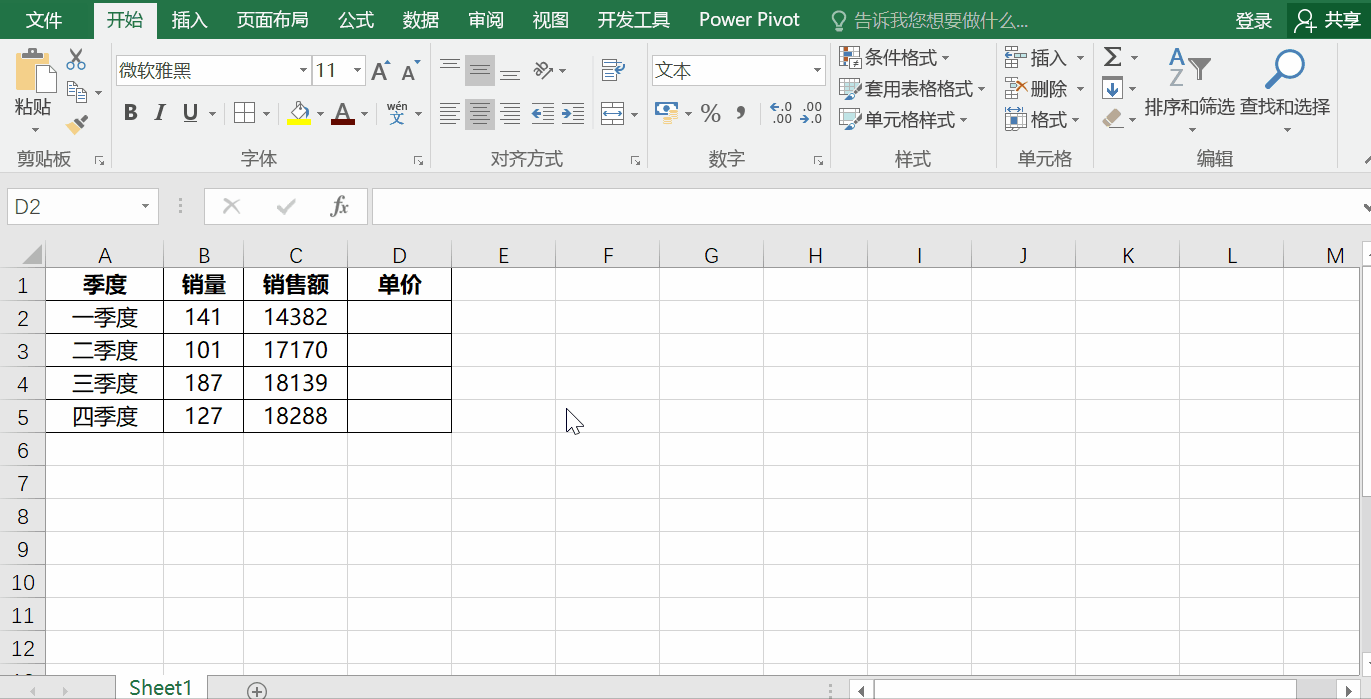Increase decimal places icon
Image resolution: width=1371 pixels, height=699 pixels.
[x=781, y=113]
